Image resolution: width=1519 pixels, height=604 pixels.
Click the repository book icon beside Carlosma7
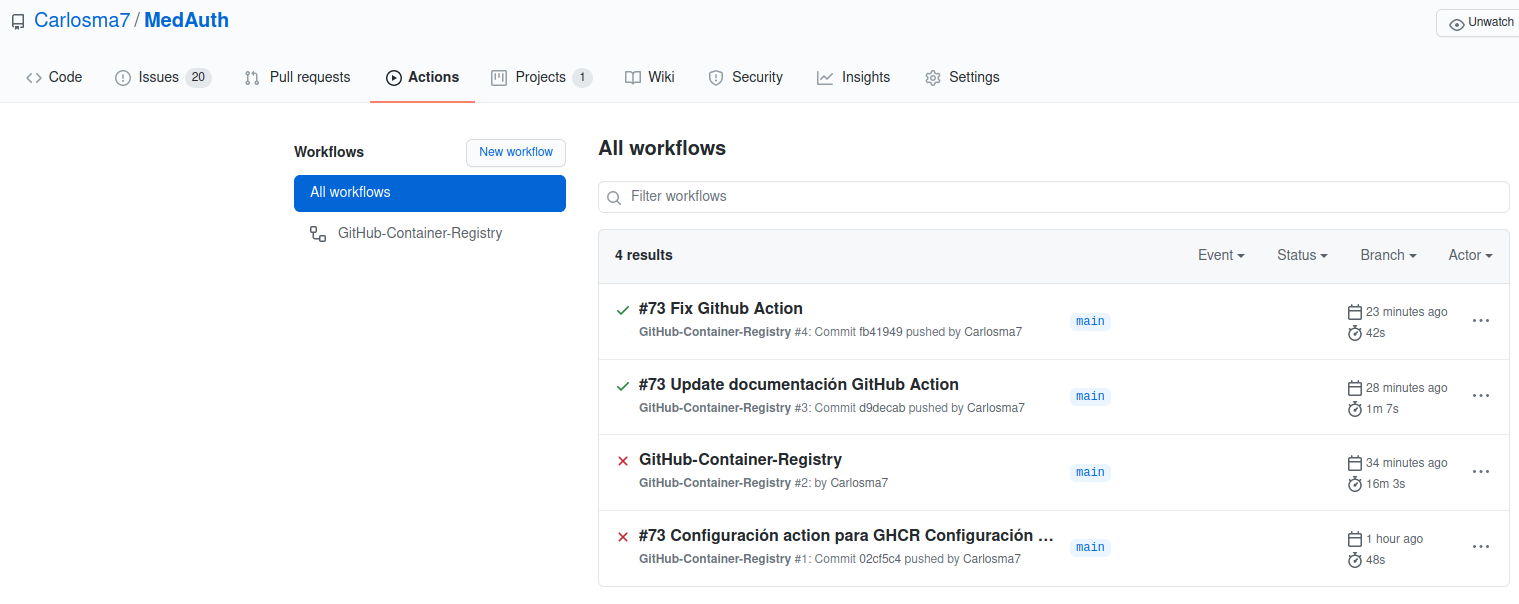pos(18,21)
